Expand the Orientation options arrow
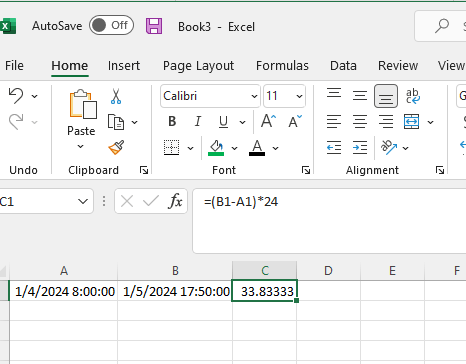Screen dimensions: 466x364 click(405, 148)
